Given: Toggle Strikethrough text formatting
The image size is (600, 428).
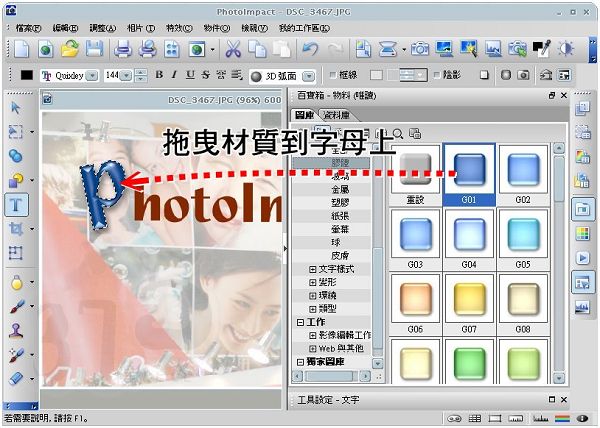Looking at the screenshot, I should coord(205,75).
